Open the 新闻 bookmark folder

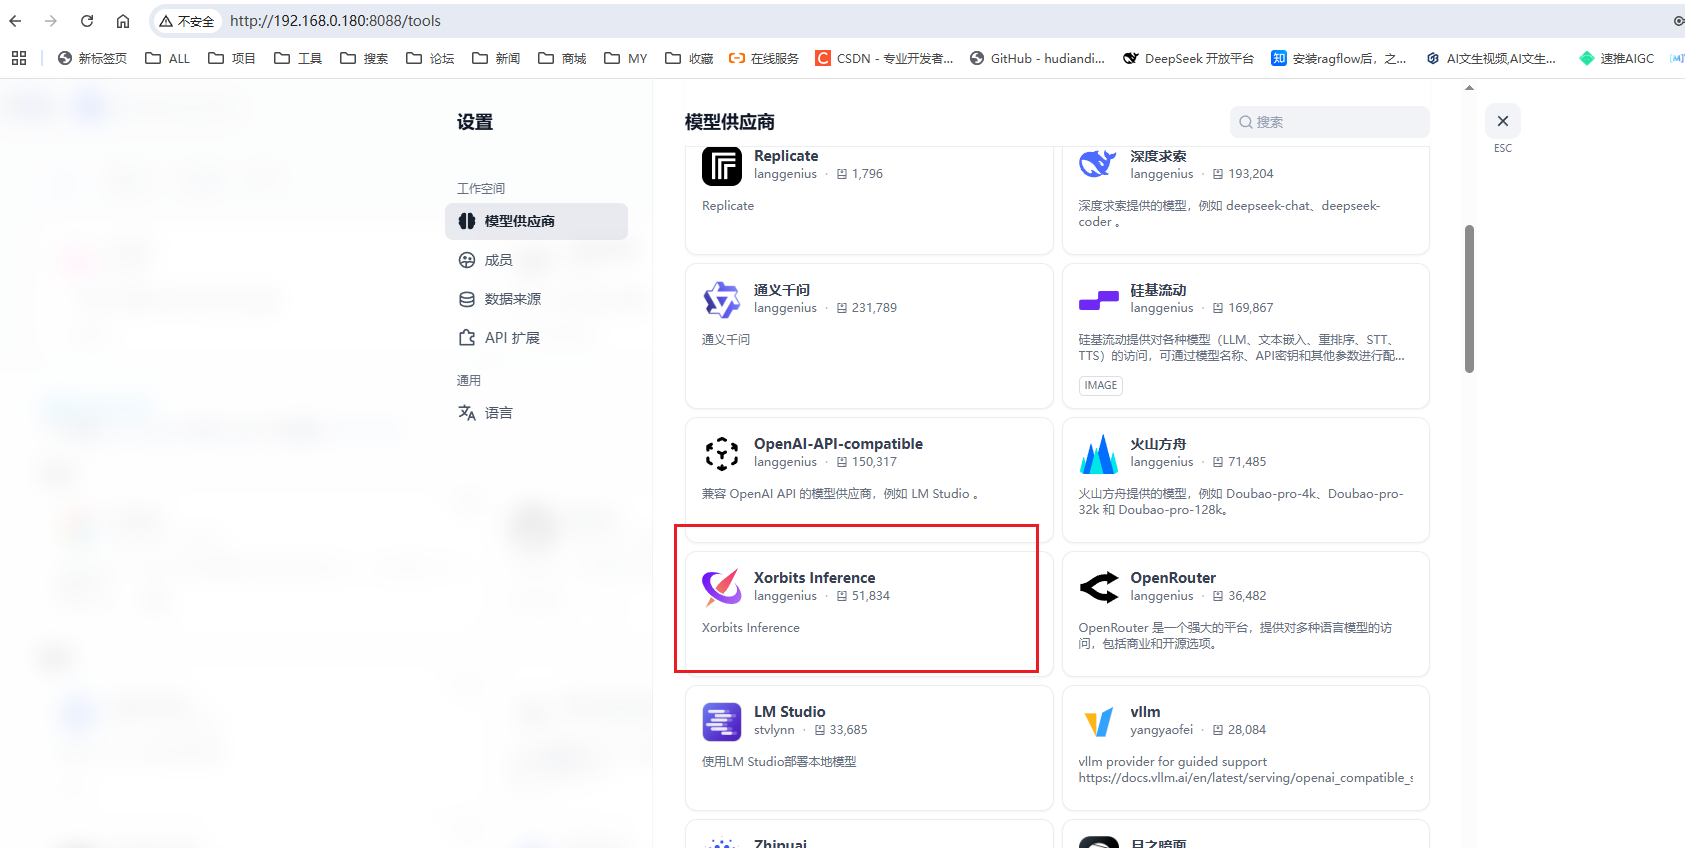pyautogui.click(x=496, y=58)
